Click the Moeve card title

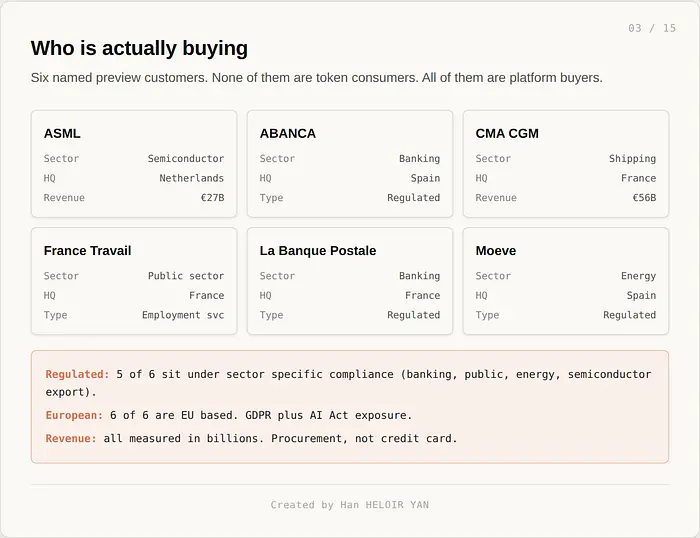tap(496, 251)
